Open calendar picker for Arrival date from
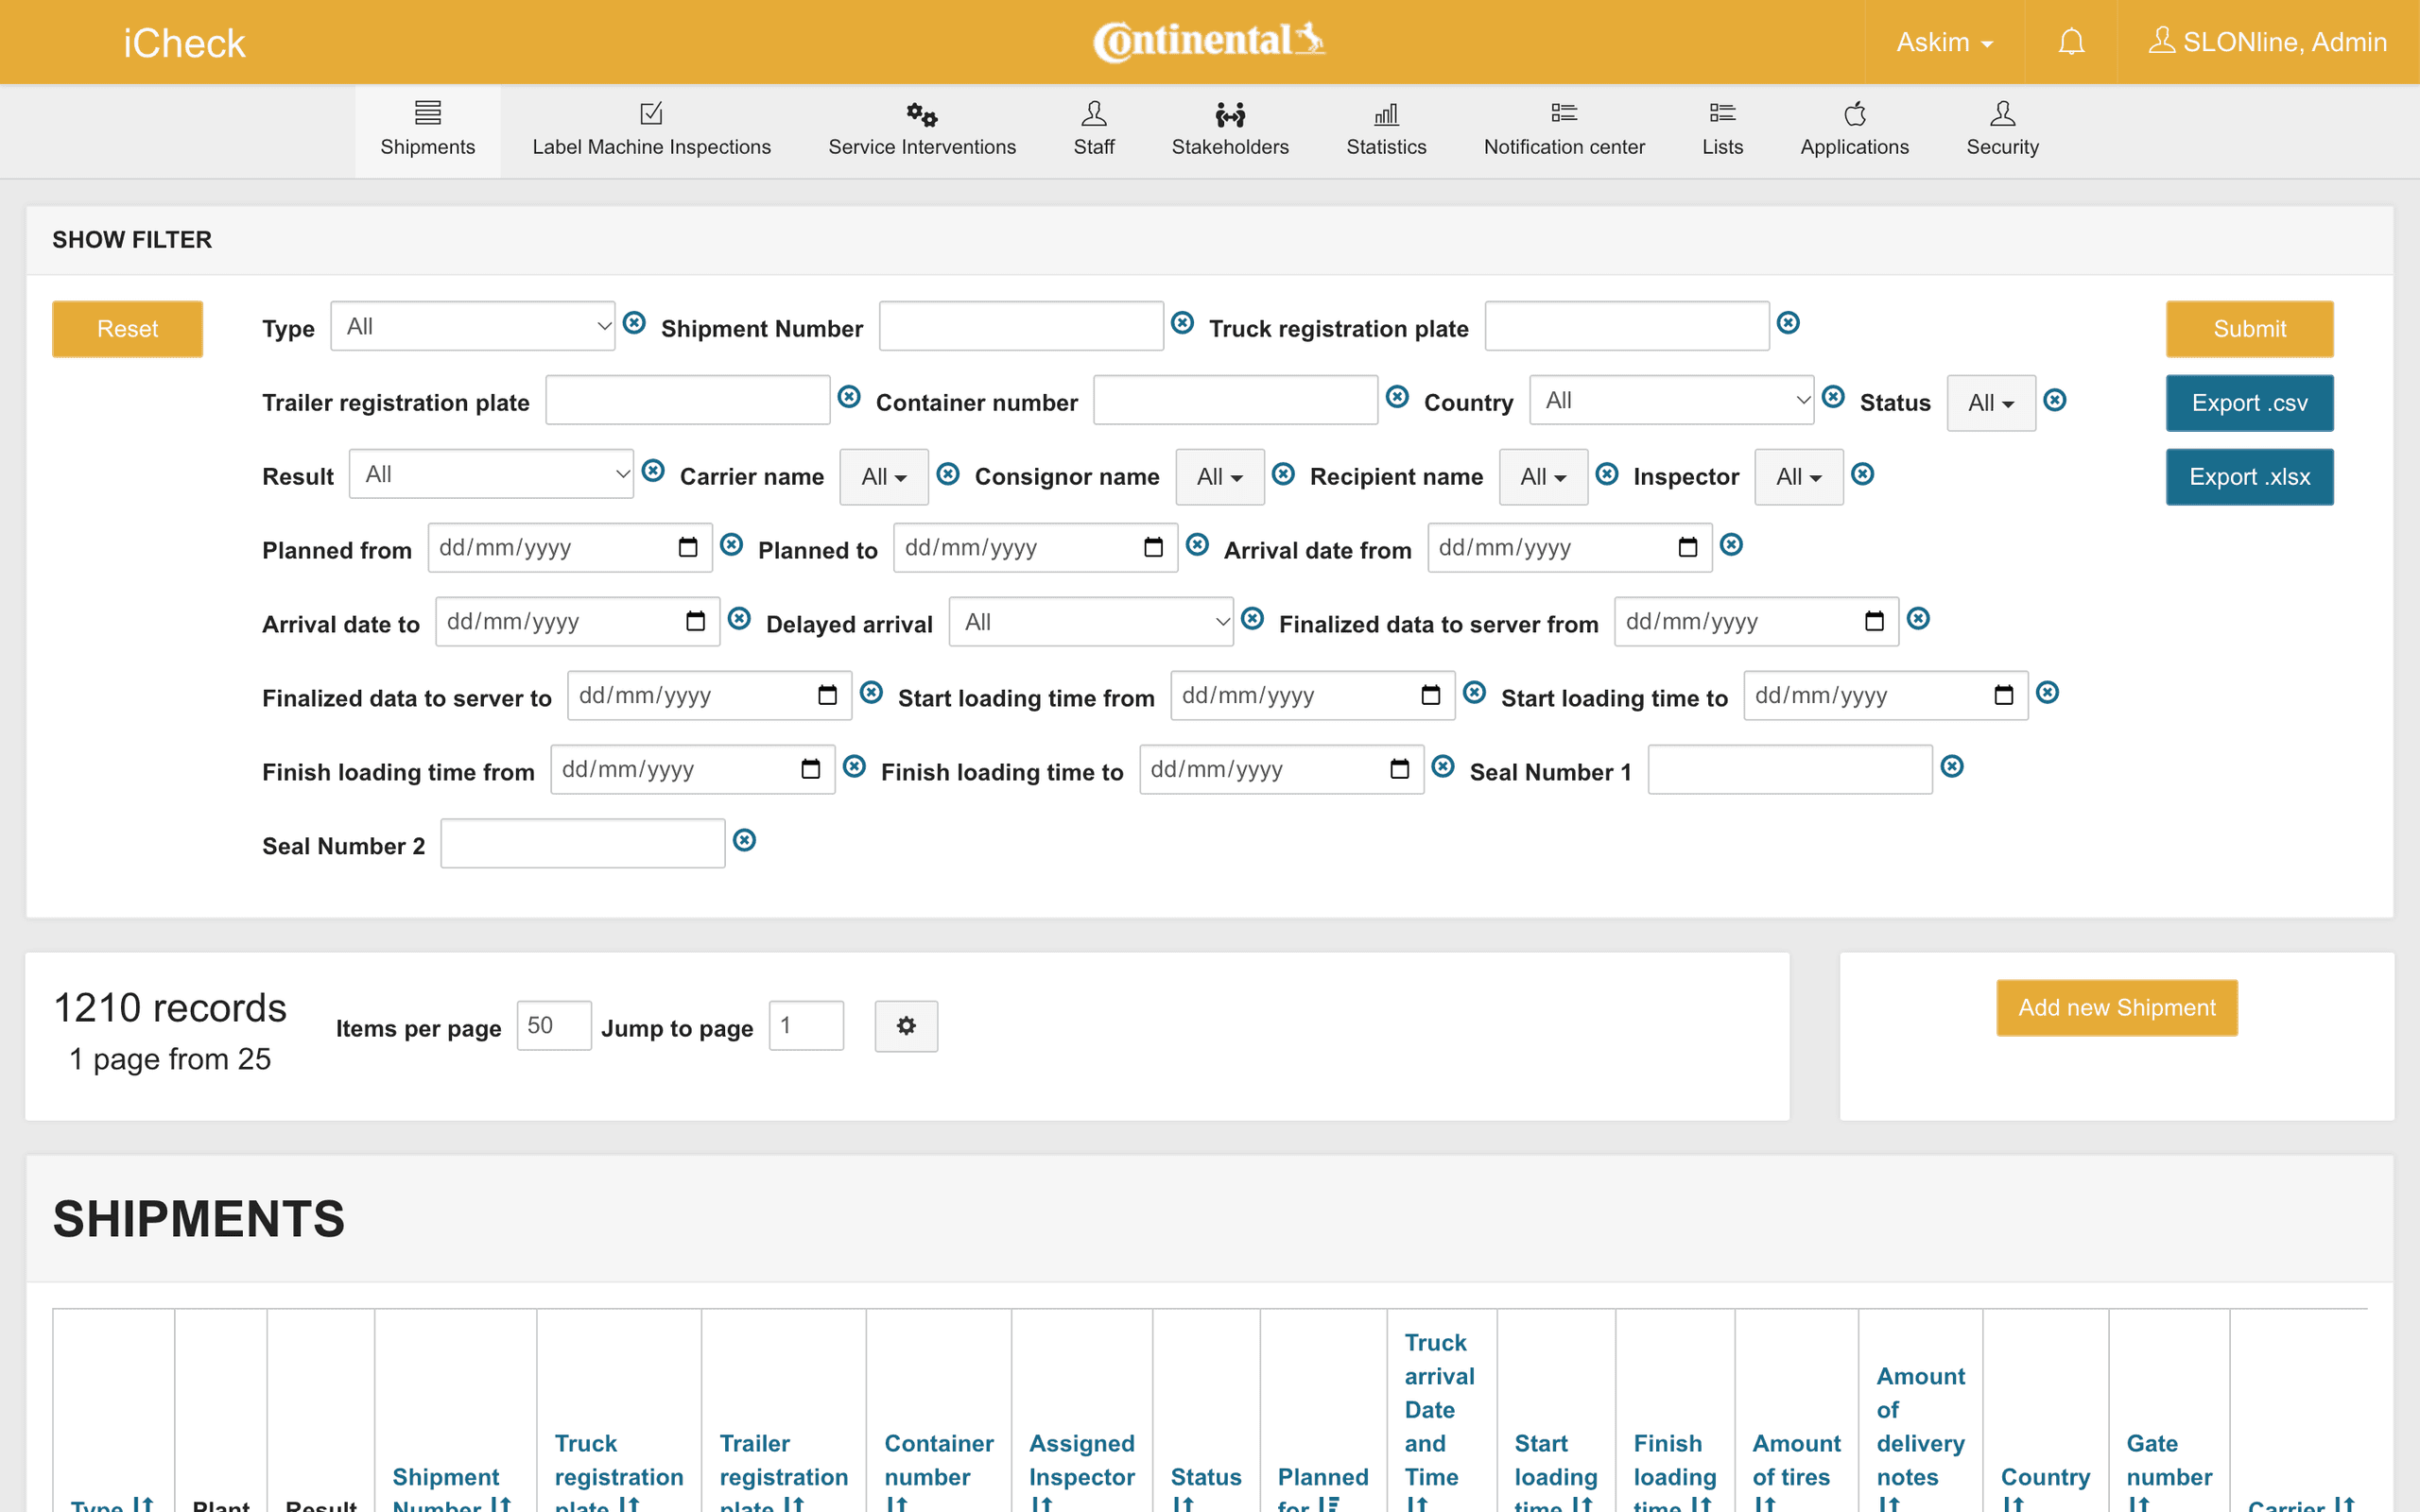 coord(1688,547)
